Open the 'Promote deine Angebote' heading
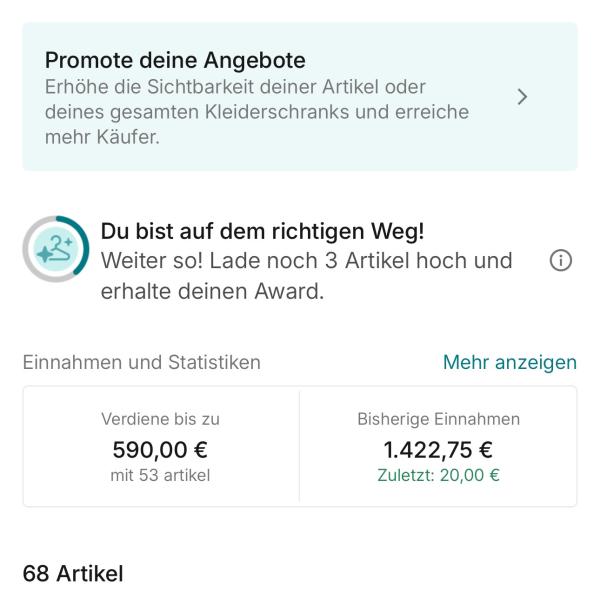600x612 pixels. [x=175, y=60]
